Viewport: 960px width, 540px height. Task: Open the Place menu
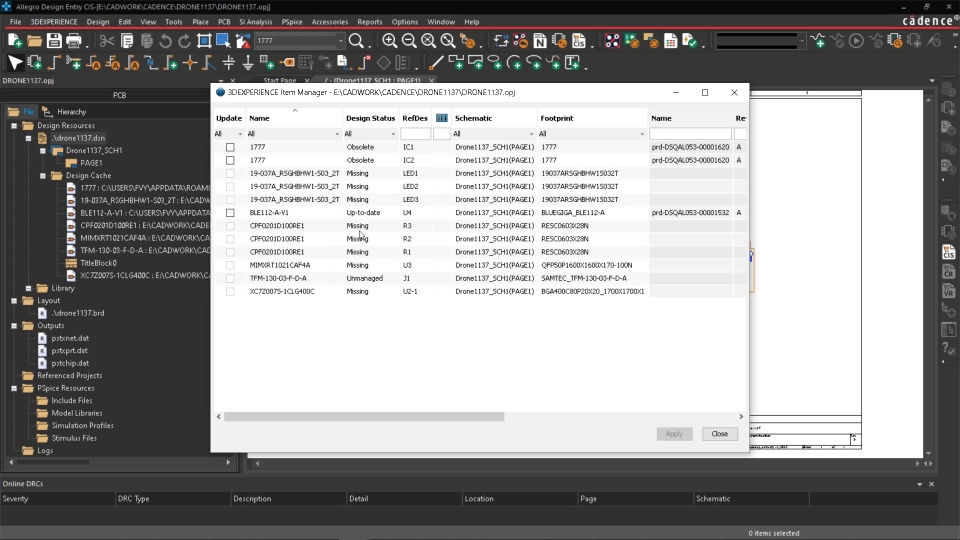200,22
